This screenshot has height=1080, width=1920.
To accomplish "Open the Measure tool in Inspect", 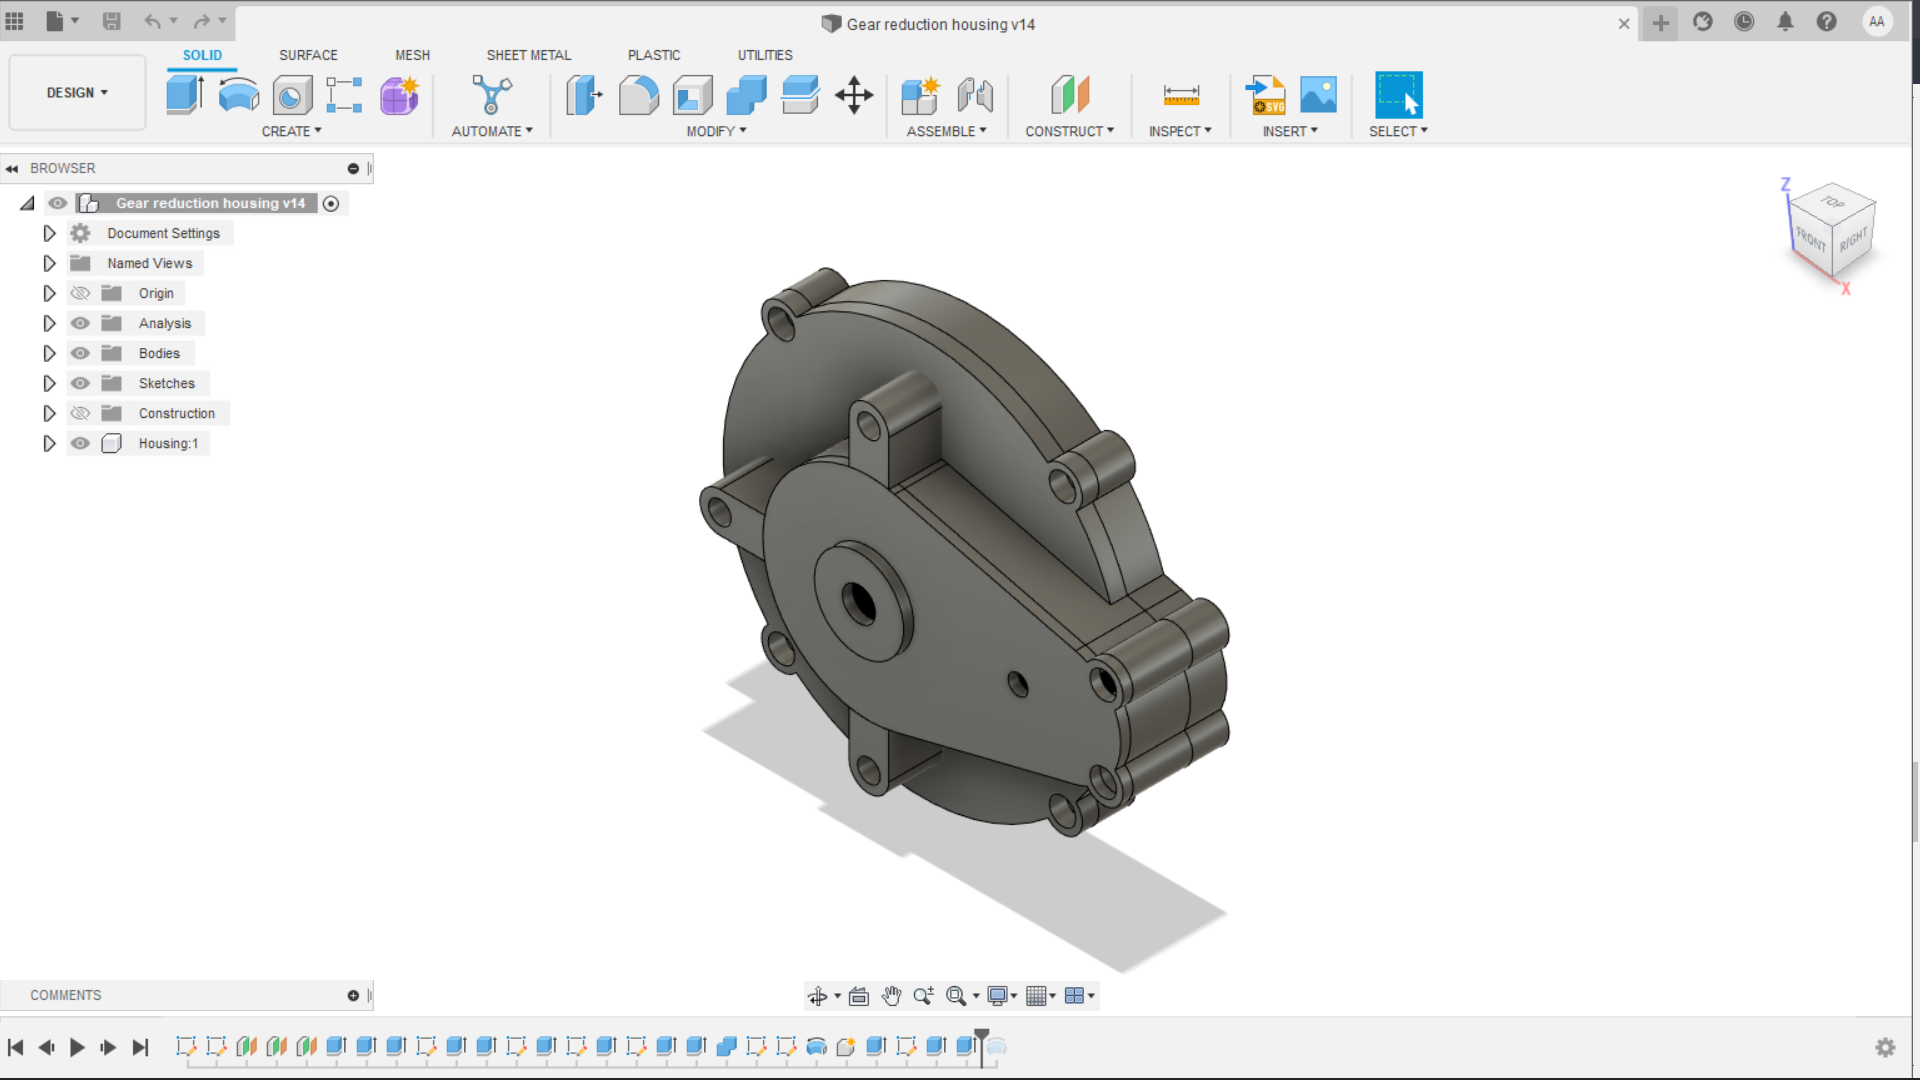I will pos(1180,95).
